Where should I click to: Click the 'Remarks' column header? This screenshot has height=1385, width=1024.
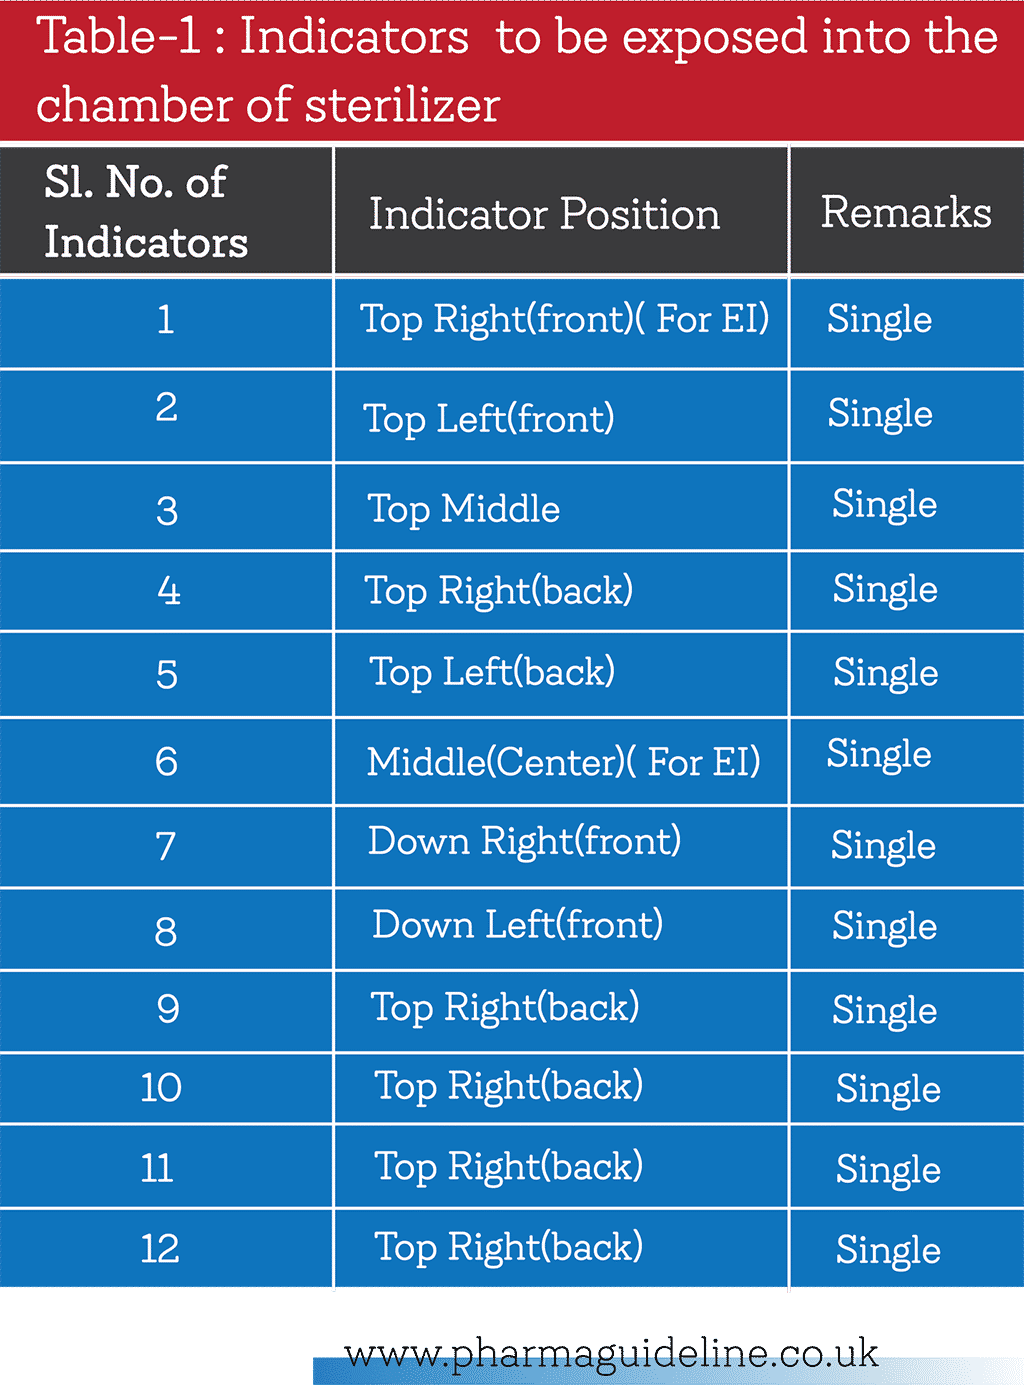[906, 212]
